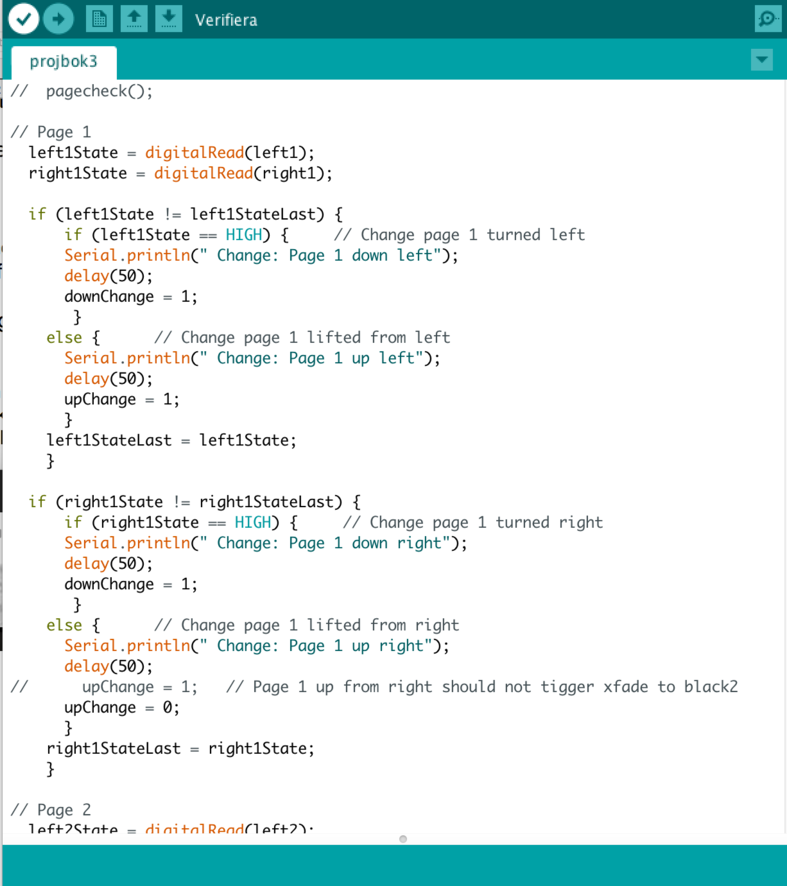Image resolution: width=787 pixels, height=886 pixels.
Task: Place cursor on "left1StateLast = left1State;" line
Action: click(171, 440)
